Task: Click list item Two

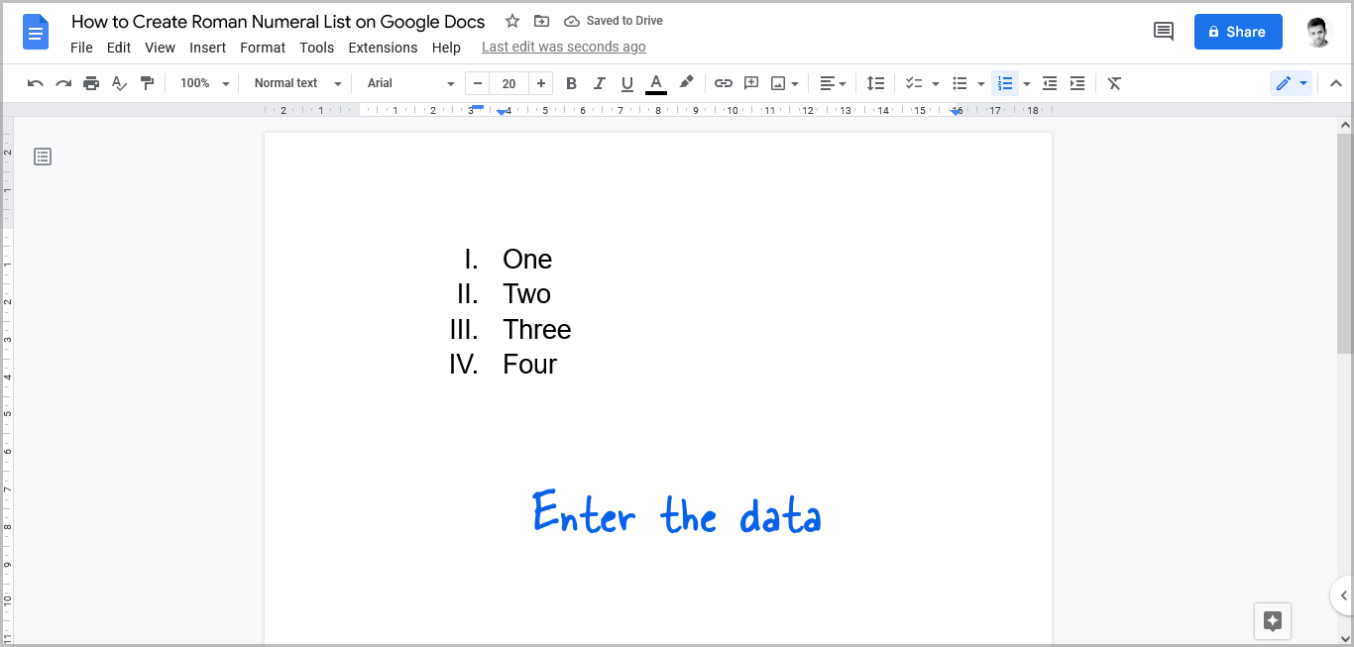Action: 526,294
